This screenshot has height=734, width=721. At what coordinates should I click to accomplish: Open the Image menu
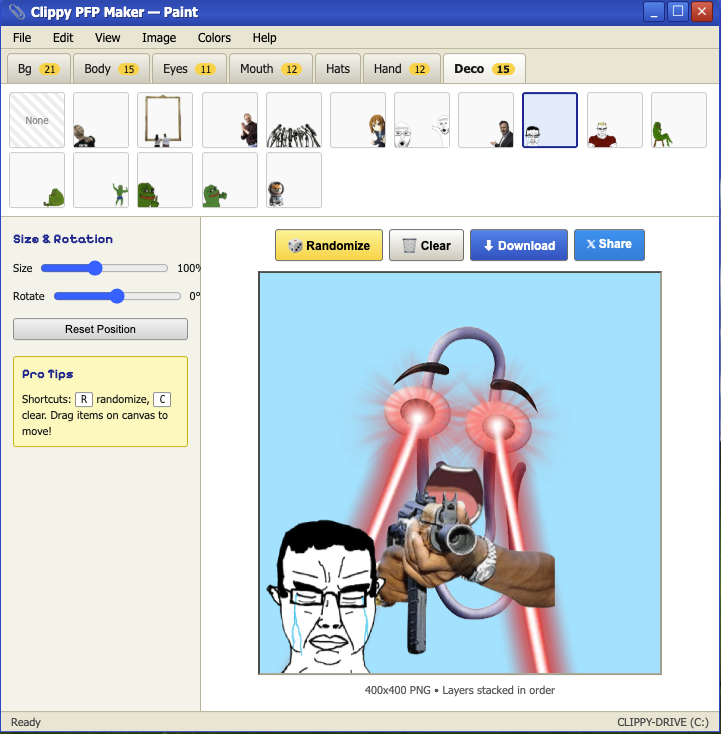159,38
